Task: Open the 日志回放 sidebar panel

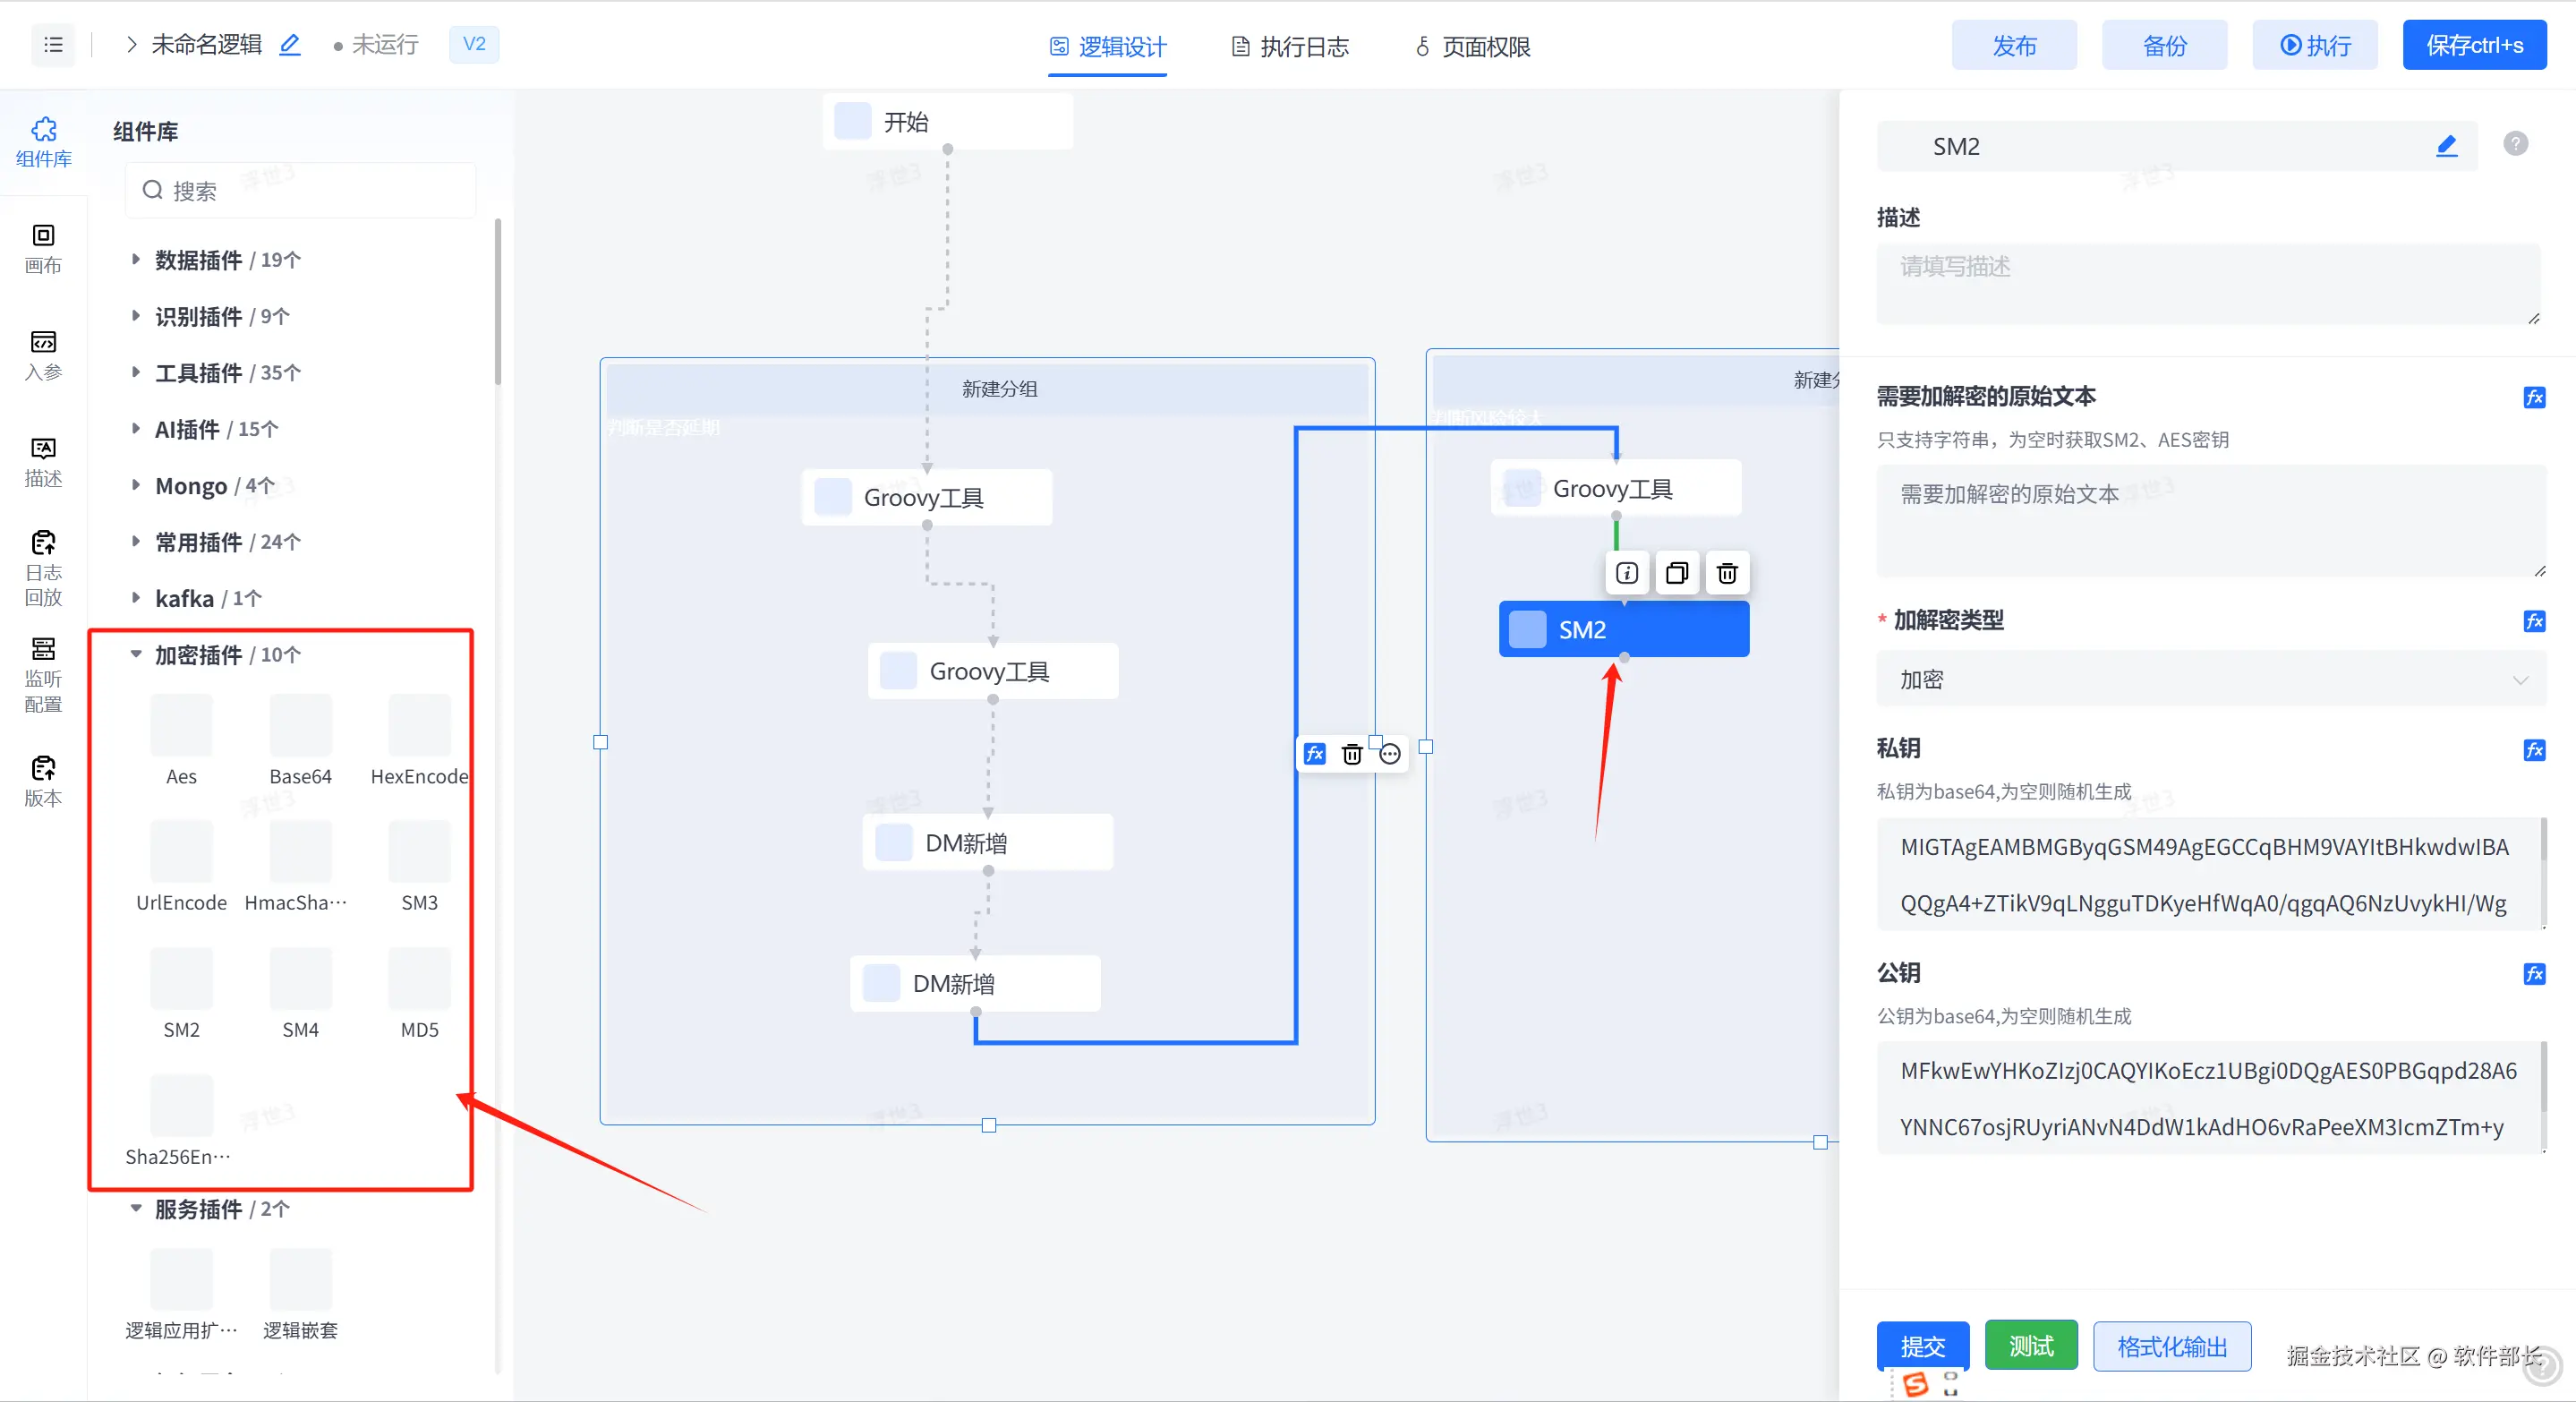Action: tap(43, 568)
